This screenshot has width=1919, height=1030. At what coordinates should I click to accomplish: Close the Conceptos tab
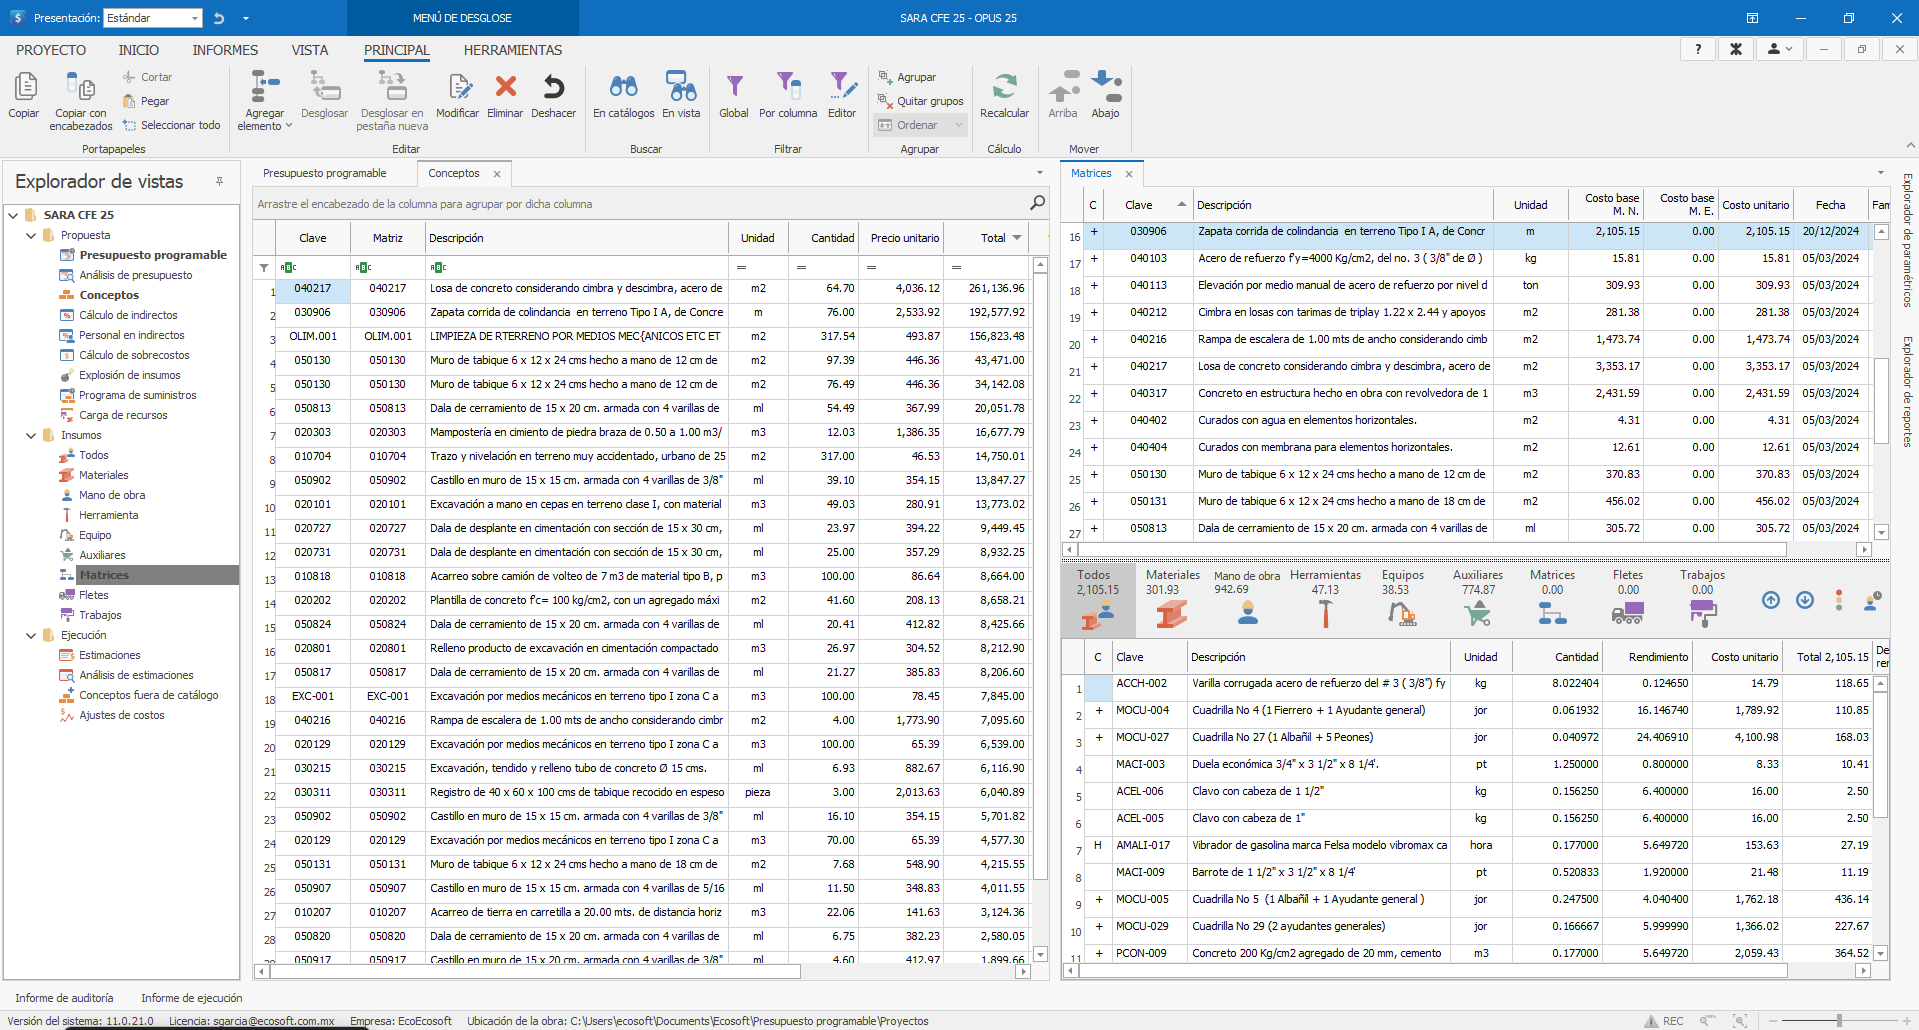[x=497, y=174]
